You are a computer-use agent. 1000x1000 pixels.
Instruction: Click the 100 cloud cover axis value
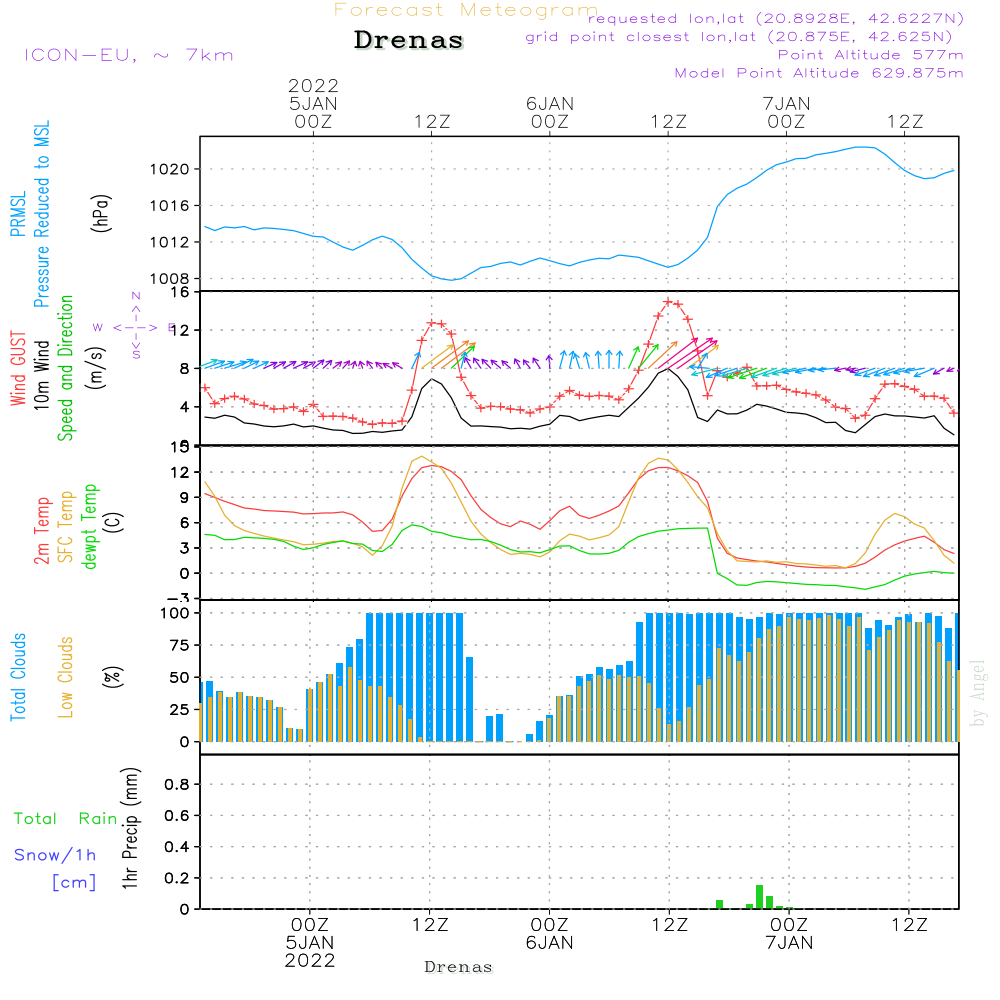click(175, 614)
